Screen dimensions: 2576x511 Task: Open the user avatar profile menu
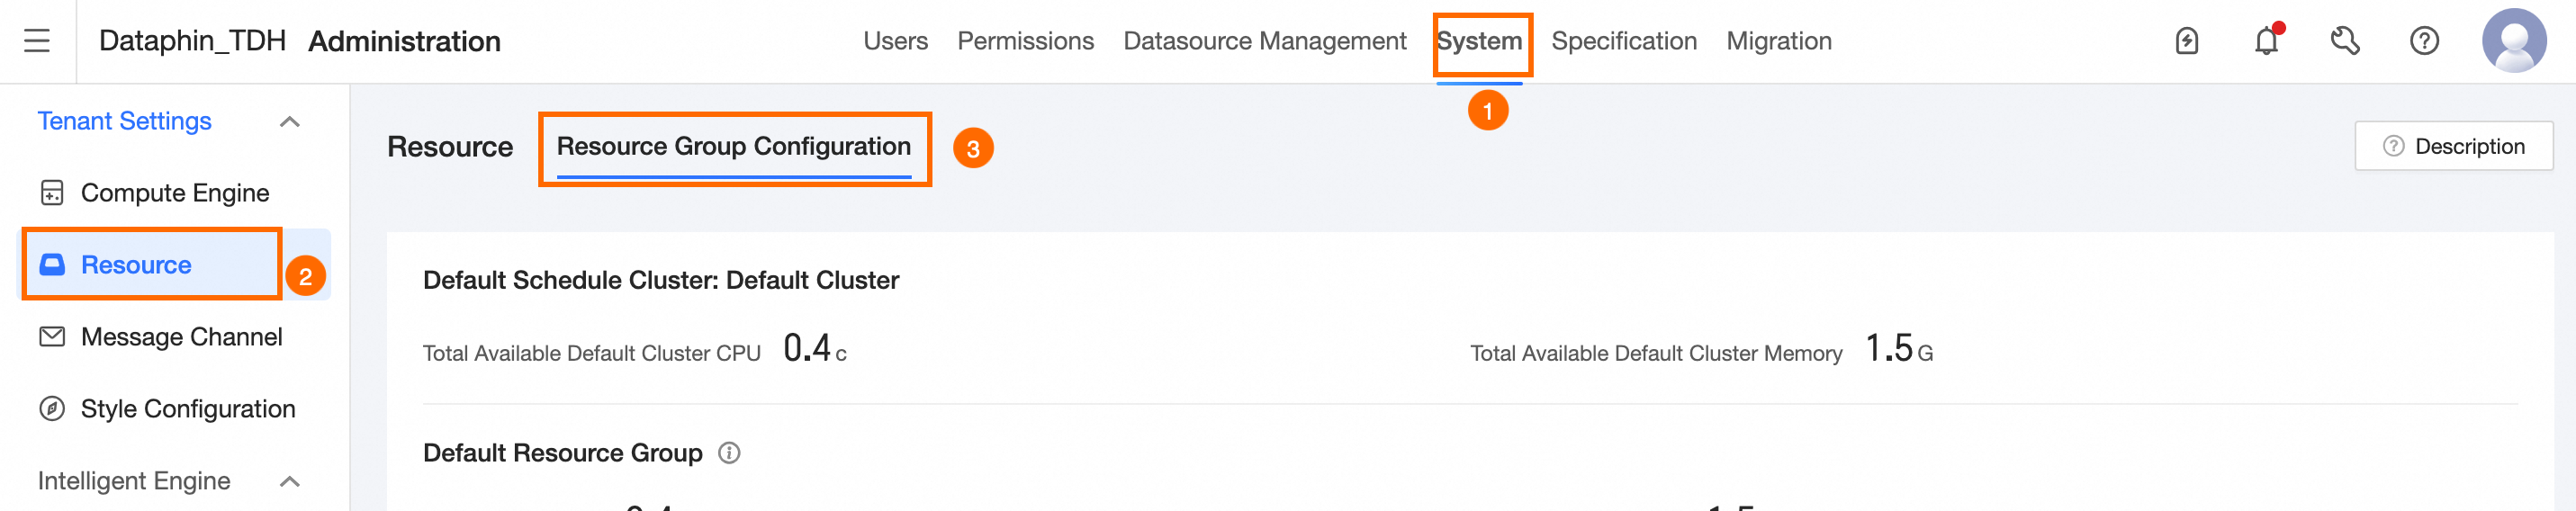(x=2513, y=41)
